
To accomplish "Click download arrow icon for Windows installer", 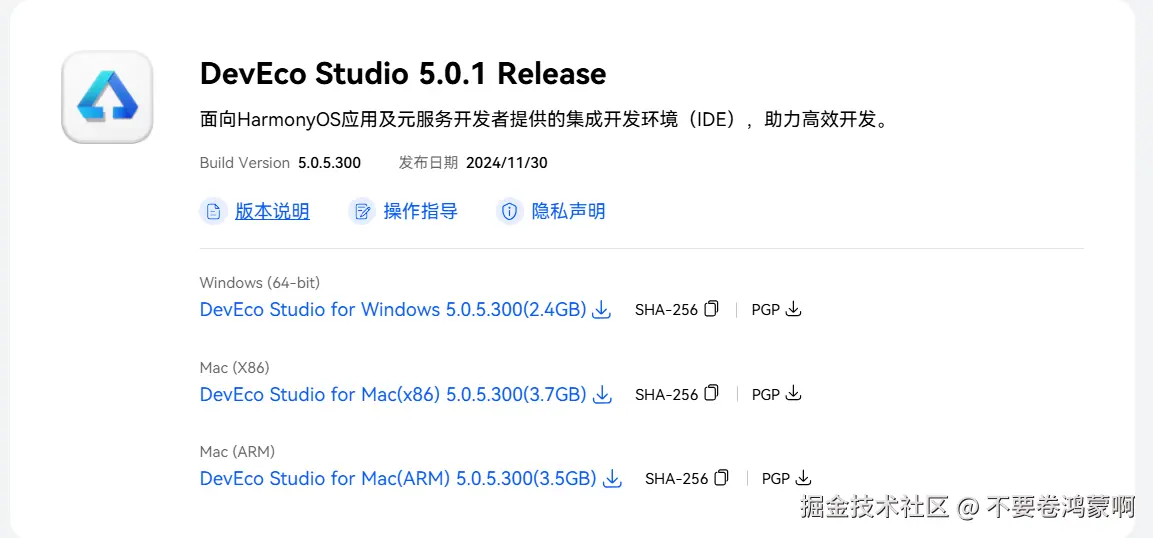I will [601, 310].
